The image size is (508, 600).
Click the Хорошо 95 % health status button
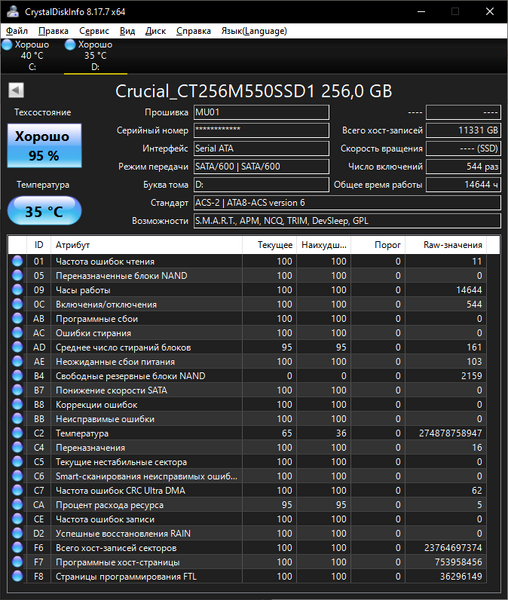click(44, 145)
